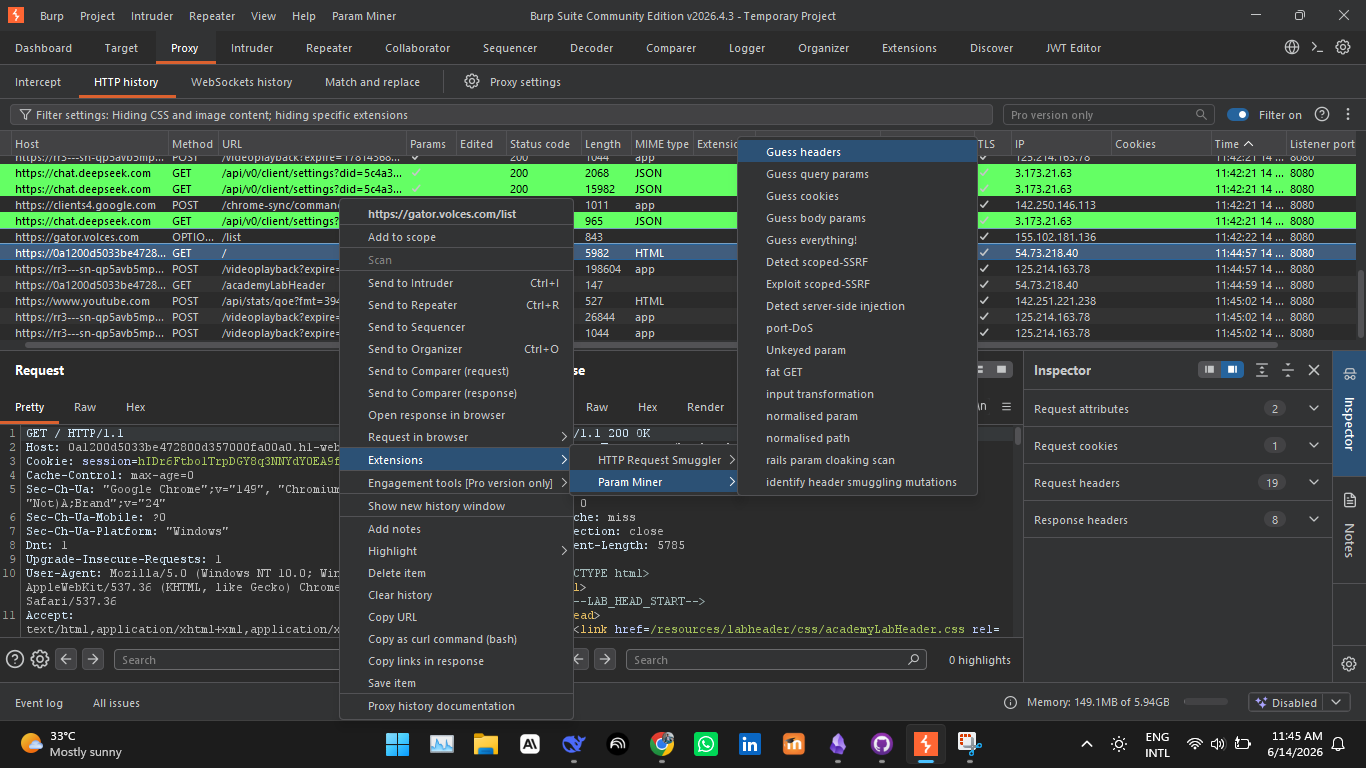Open the GitHub app from the taskbar
This screenshot has height=768, width=1366.
(x=881, y=744)
